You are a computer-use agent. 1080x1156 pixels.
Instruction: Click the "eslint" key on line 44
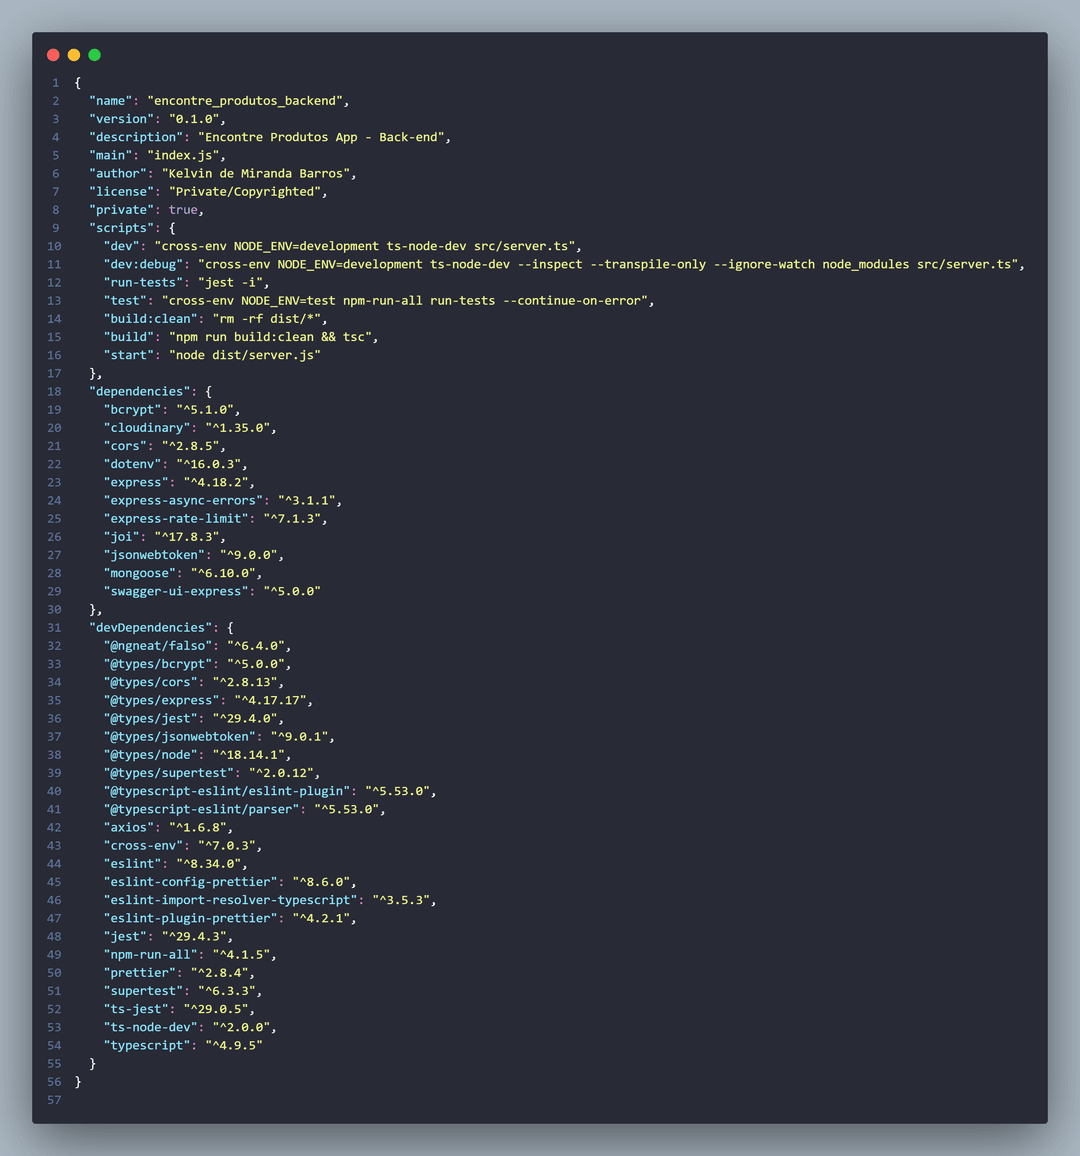click(x=132, y=864)
